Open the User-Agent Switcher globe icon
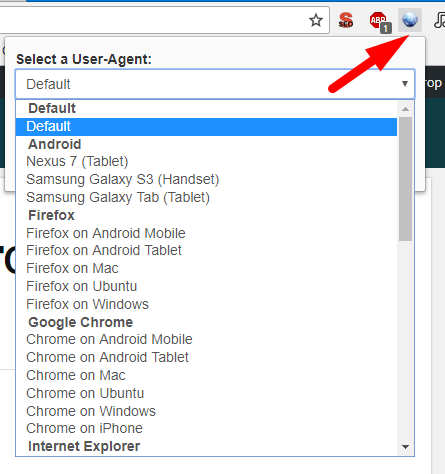Image resolution: width=445 pixels, height=474 pixels. [x=410, y=20]
